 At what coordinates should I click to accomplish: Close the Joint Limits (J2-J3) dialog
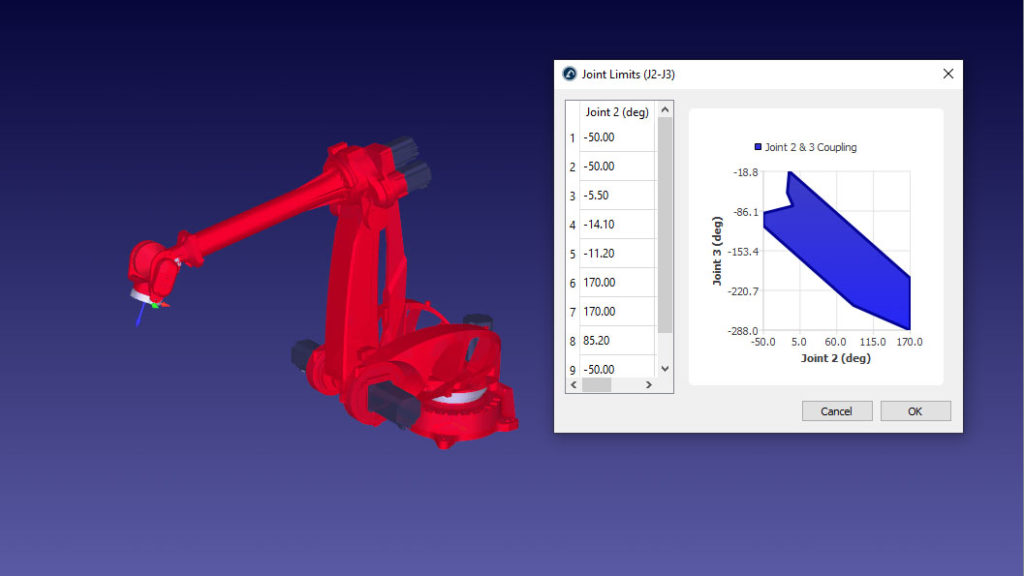click(x=948, y=73)
